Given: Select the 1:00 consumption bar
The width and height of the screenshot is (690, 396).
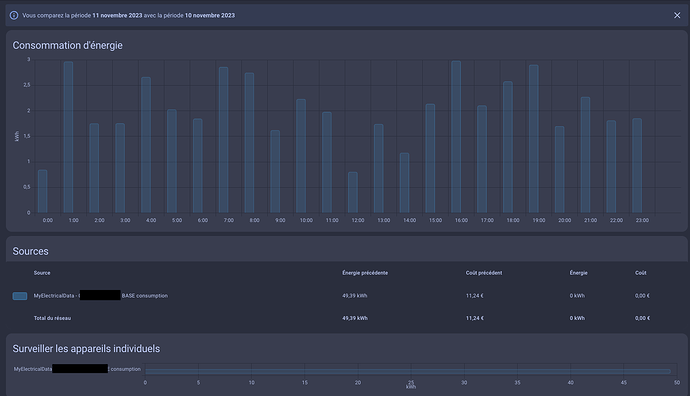Looking at the screenshot, I should pos(68,137).
